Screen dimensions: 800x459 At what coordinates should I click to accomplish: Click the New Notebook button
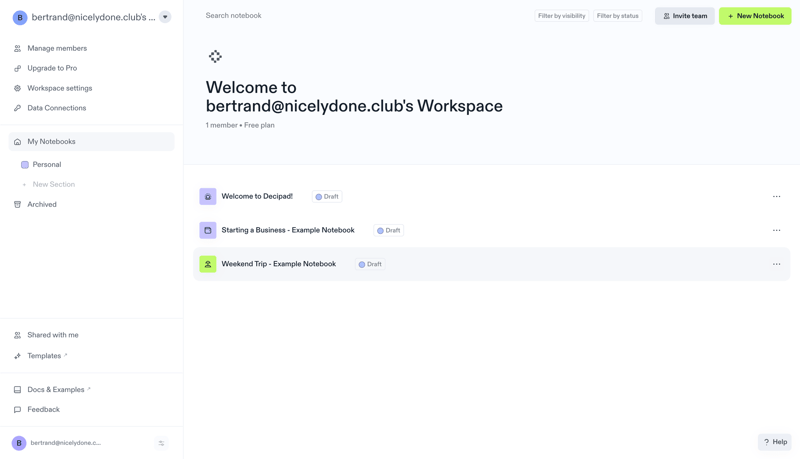point(755,16)
